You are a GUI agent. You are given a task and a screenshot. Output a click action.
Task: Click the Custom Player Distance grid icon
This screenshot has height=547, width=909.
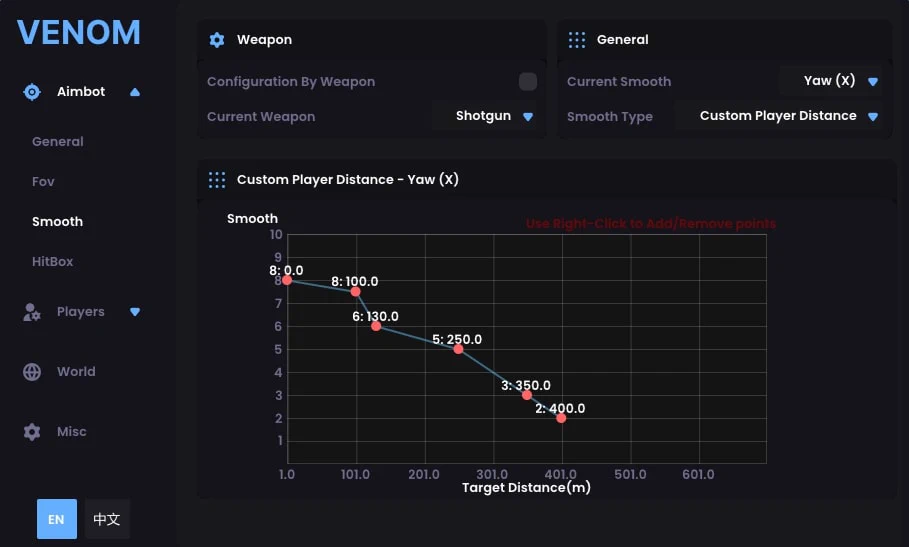point(217,180)
